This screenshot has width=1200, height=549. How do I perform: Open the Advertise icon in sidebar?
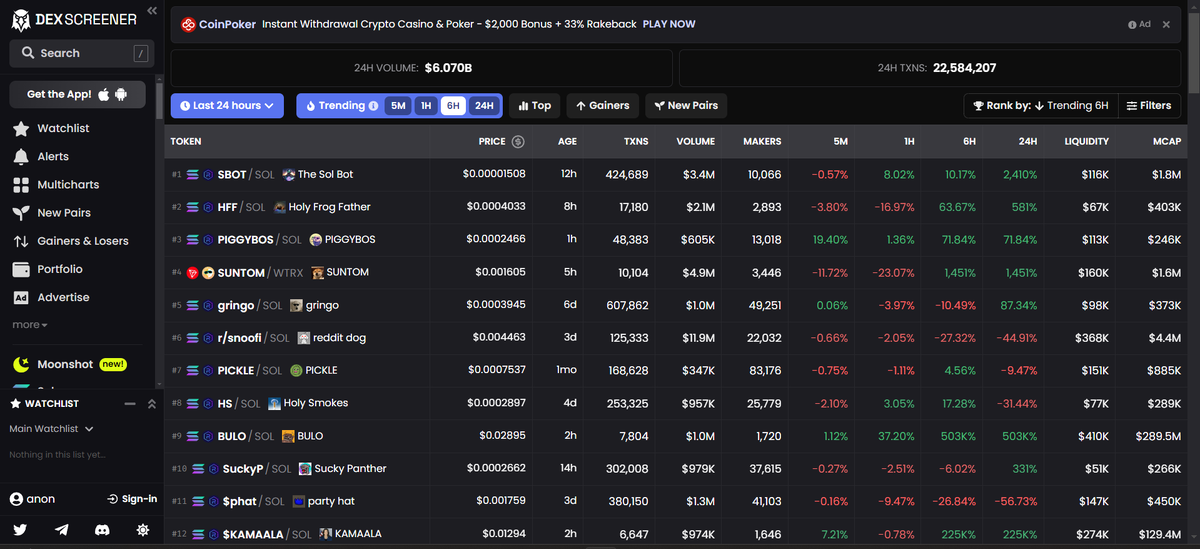(20, 297)
